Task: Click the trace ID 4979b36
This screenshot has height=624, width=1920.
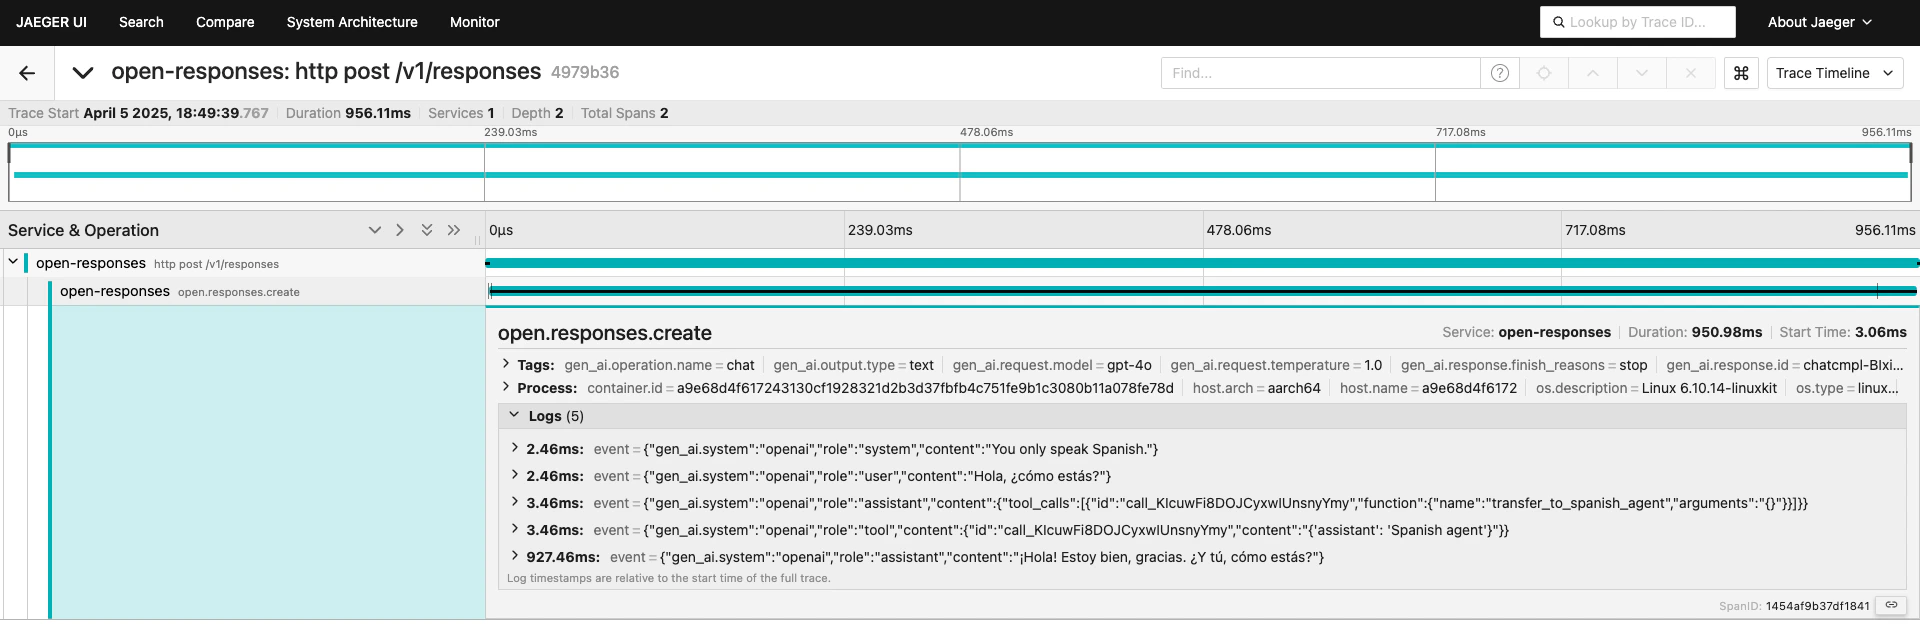Action: (585, 73)
